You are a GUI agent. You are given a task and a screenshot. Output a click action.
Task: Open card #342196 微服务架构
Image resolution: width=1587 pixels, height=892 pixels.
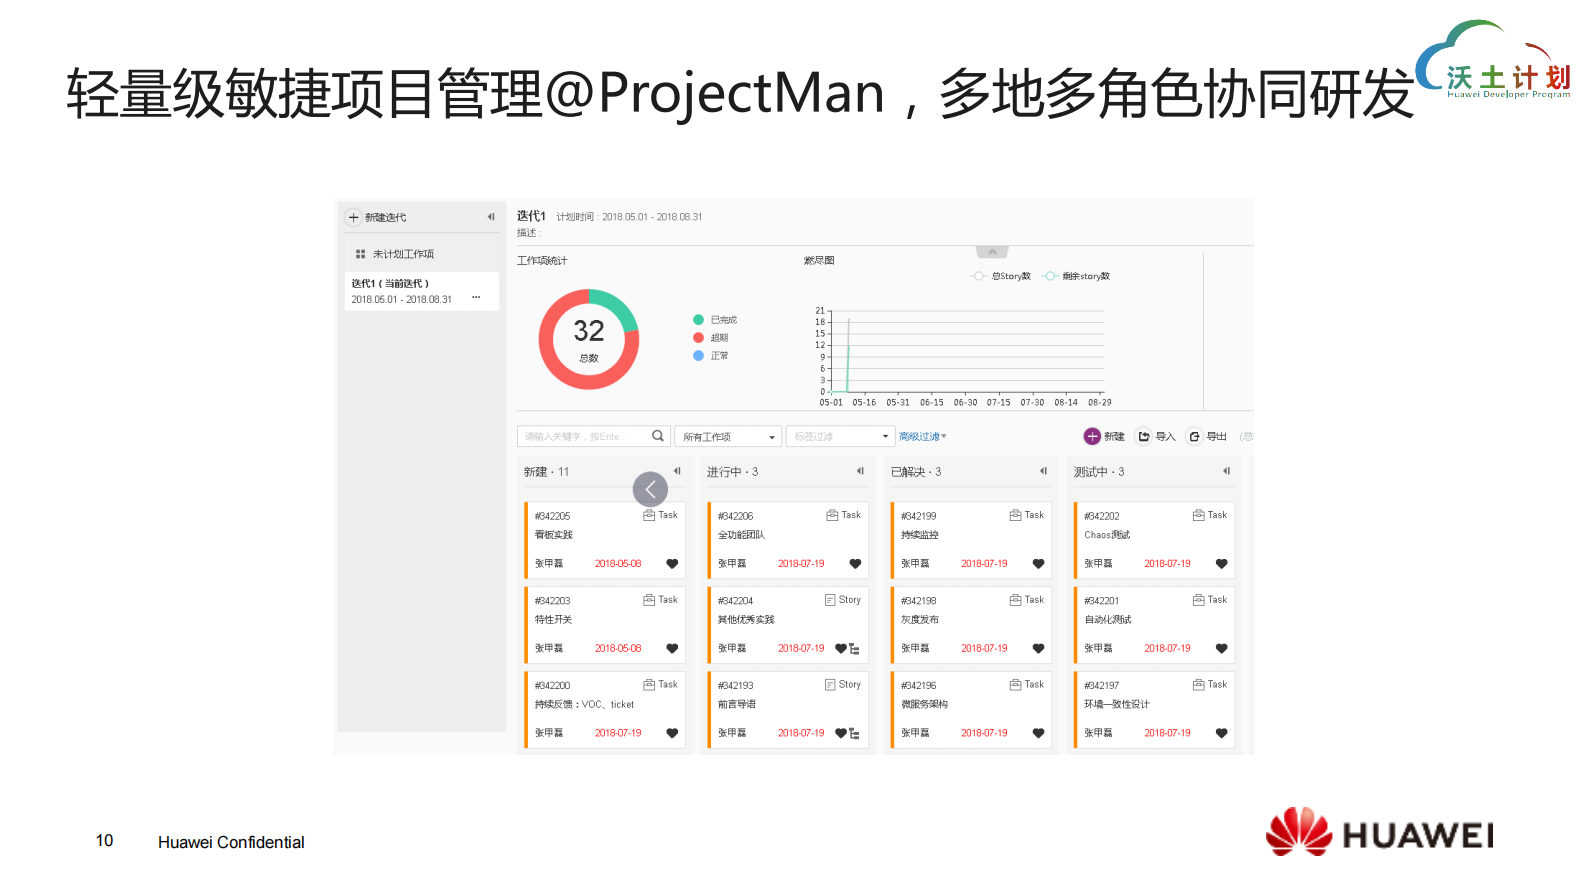[x=970, y=710]
